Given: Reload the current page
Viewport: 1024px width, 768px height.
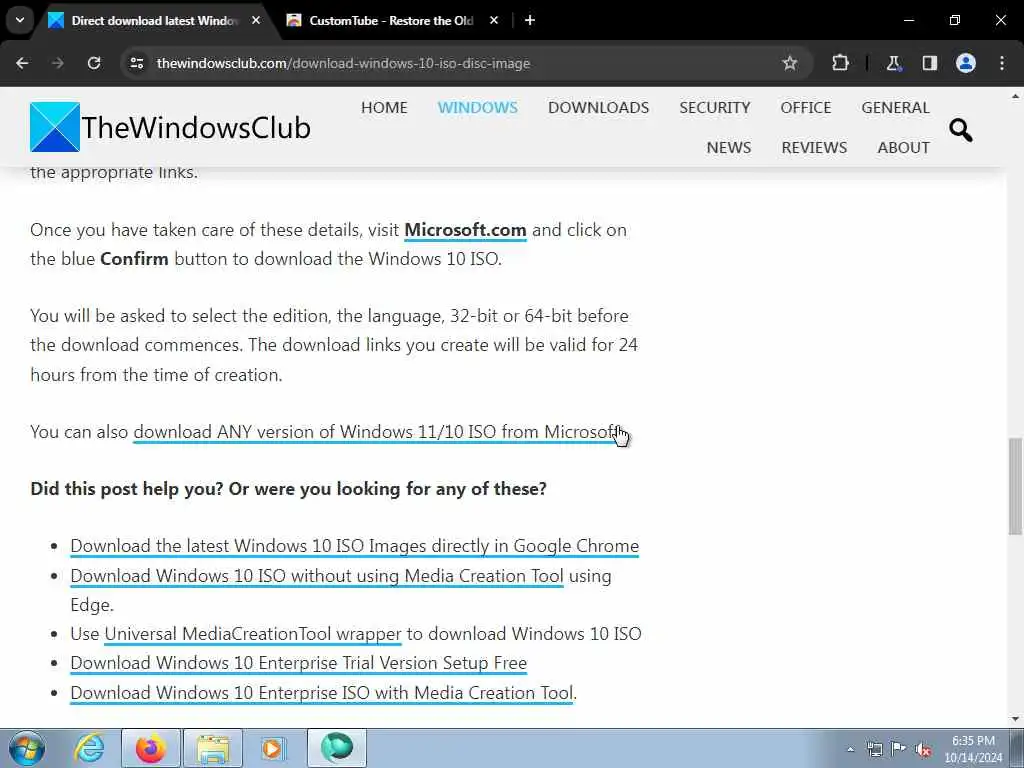Looking at the screenshot, I should [94, 63].
